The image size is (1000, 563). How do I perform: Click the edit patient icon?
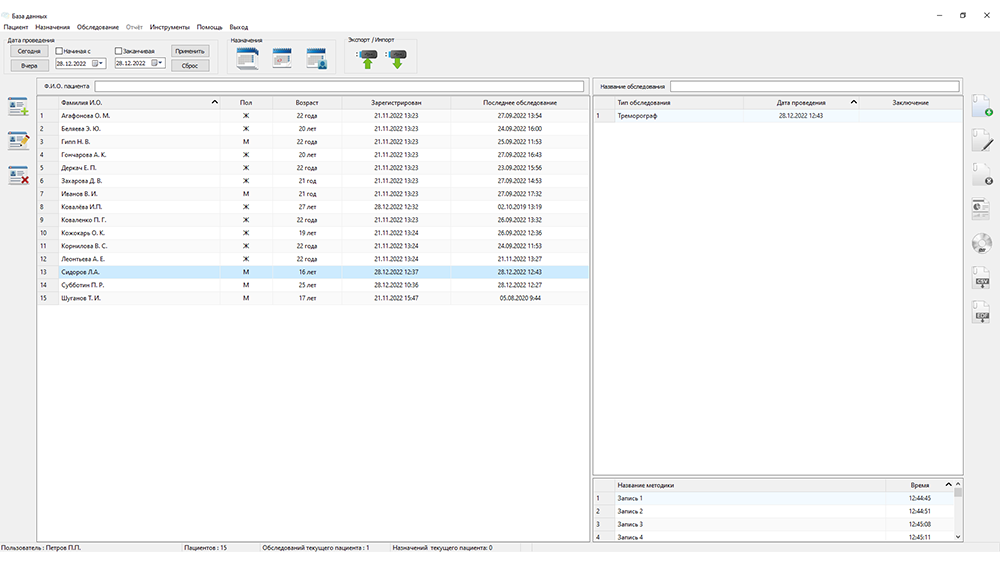[18, 141]
